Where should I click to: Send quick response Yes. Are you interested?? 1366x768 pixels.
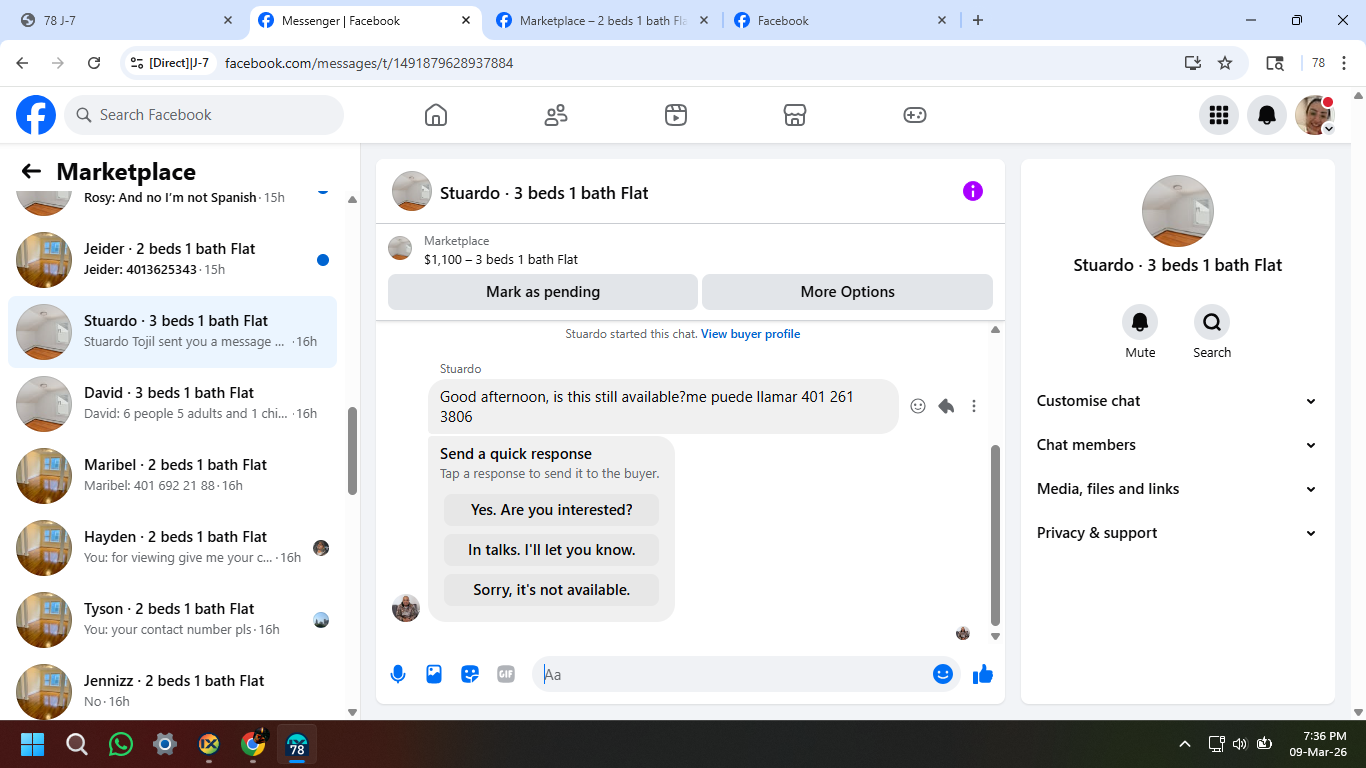552,510
